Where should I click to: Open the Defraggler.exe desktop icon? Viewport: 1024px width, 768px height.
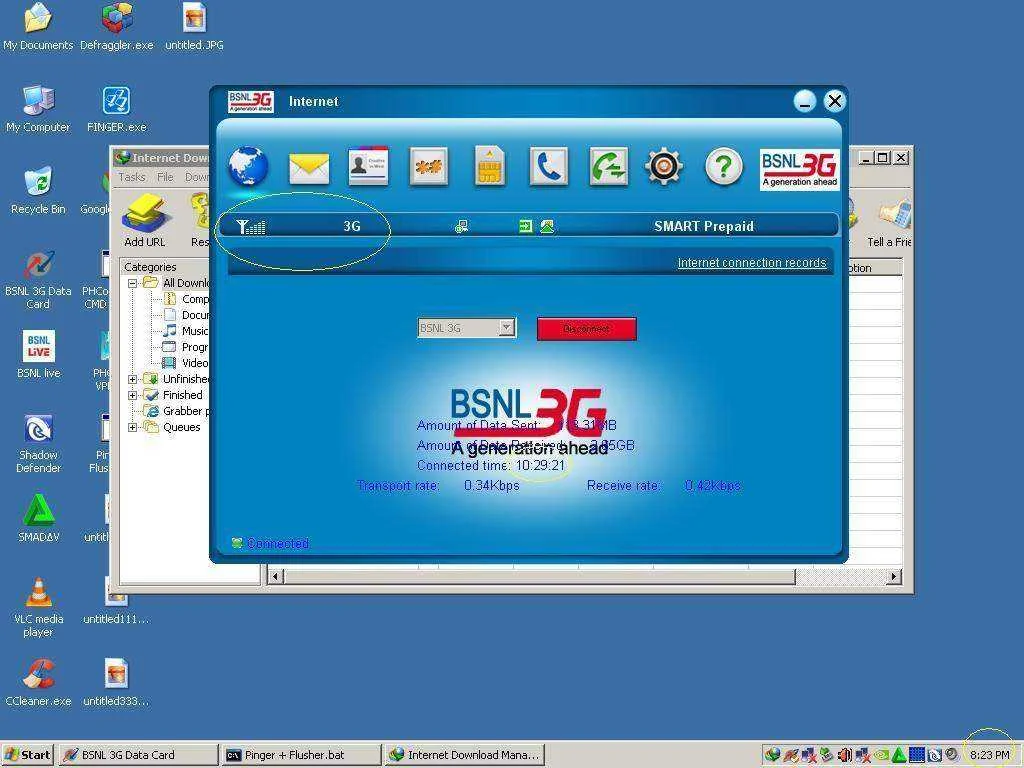click(x=117, y=27)
